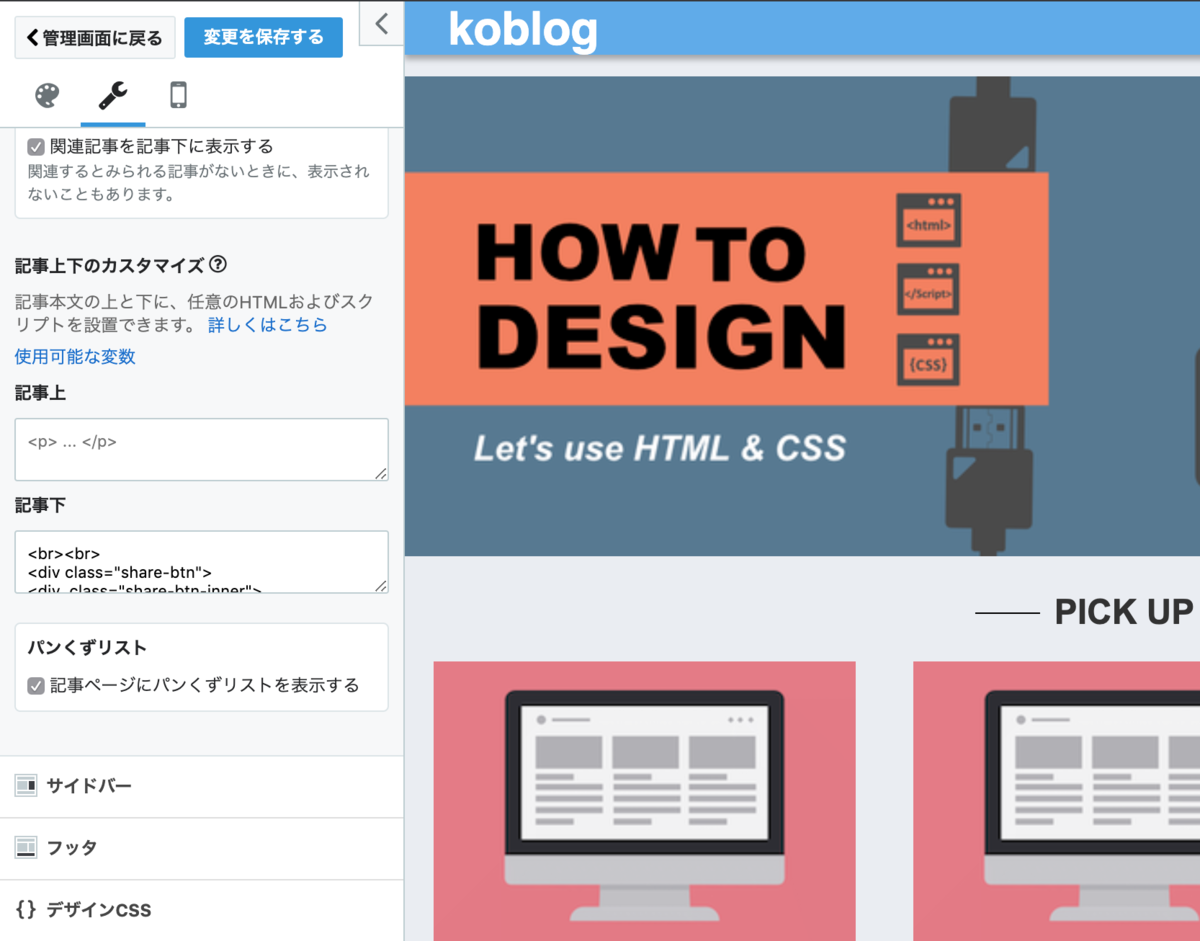1200x941 pixels.
Task: Select the wrench customize tab
Action: coord(112,96)
